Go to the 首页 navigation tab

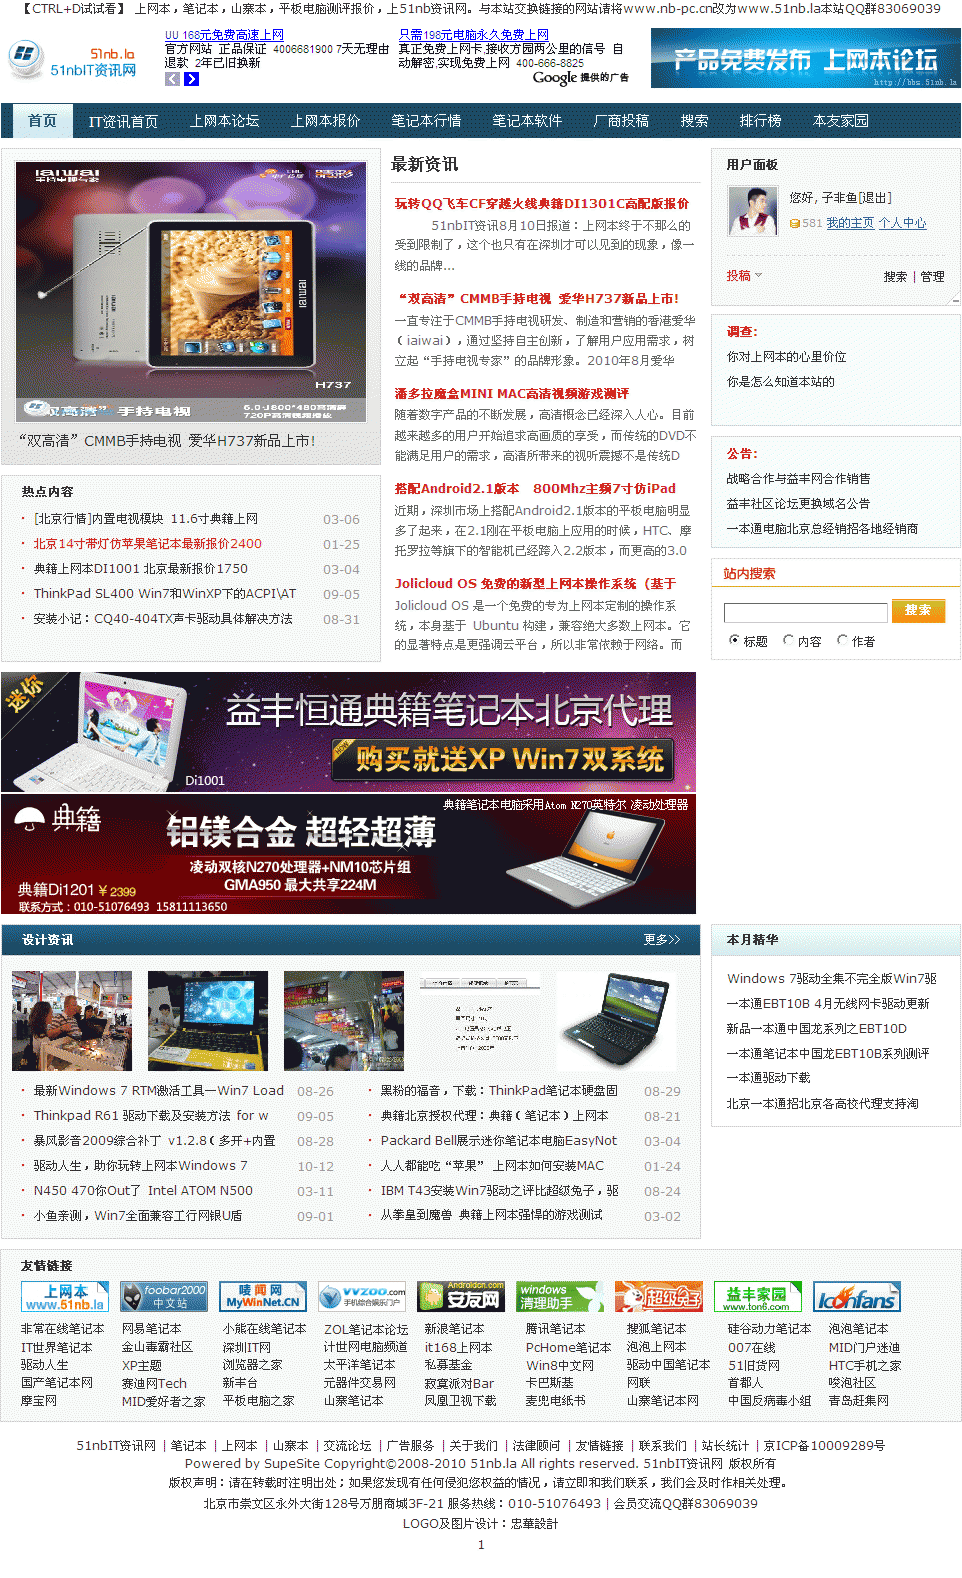coord(42,121)
